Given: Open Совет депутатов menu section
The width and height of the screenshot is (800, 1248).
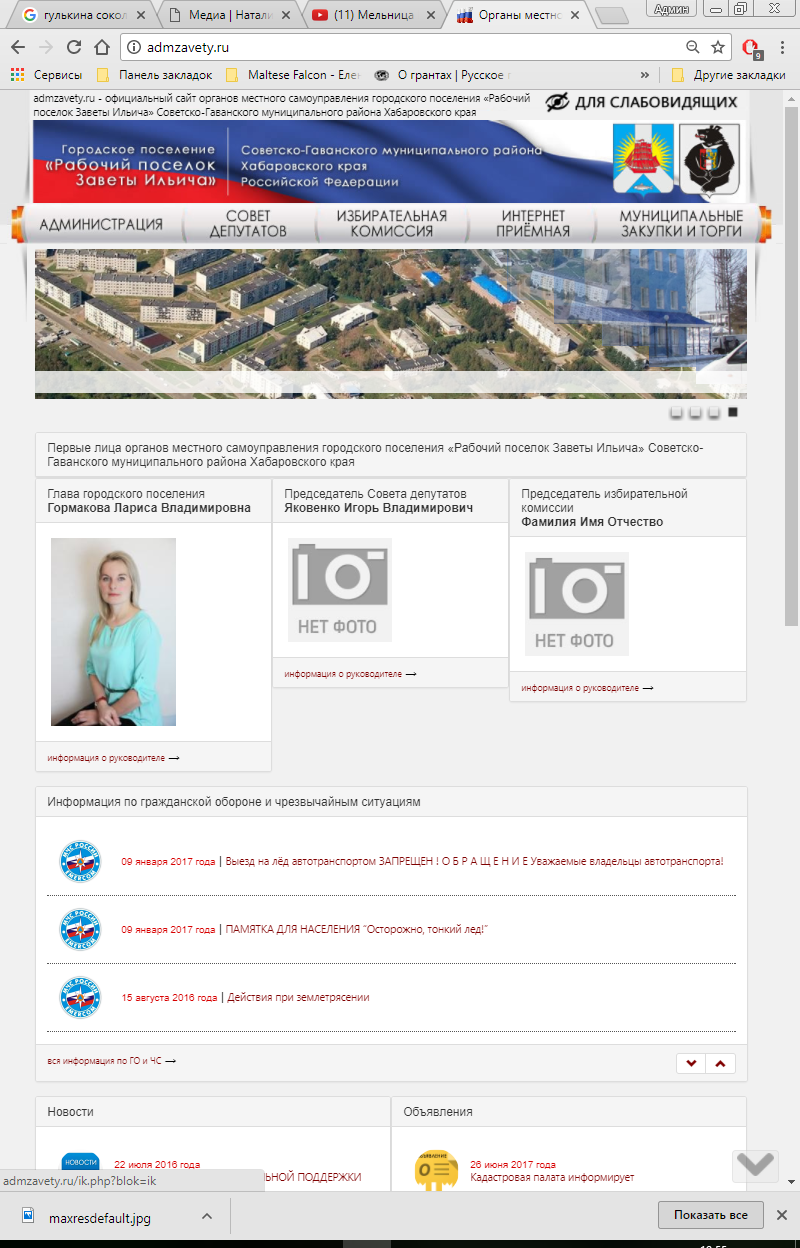Looking at the screenshot, I should tap(248, 224).
